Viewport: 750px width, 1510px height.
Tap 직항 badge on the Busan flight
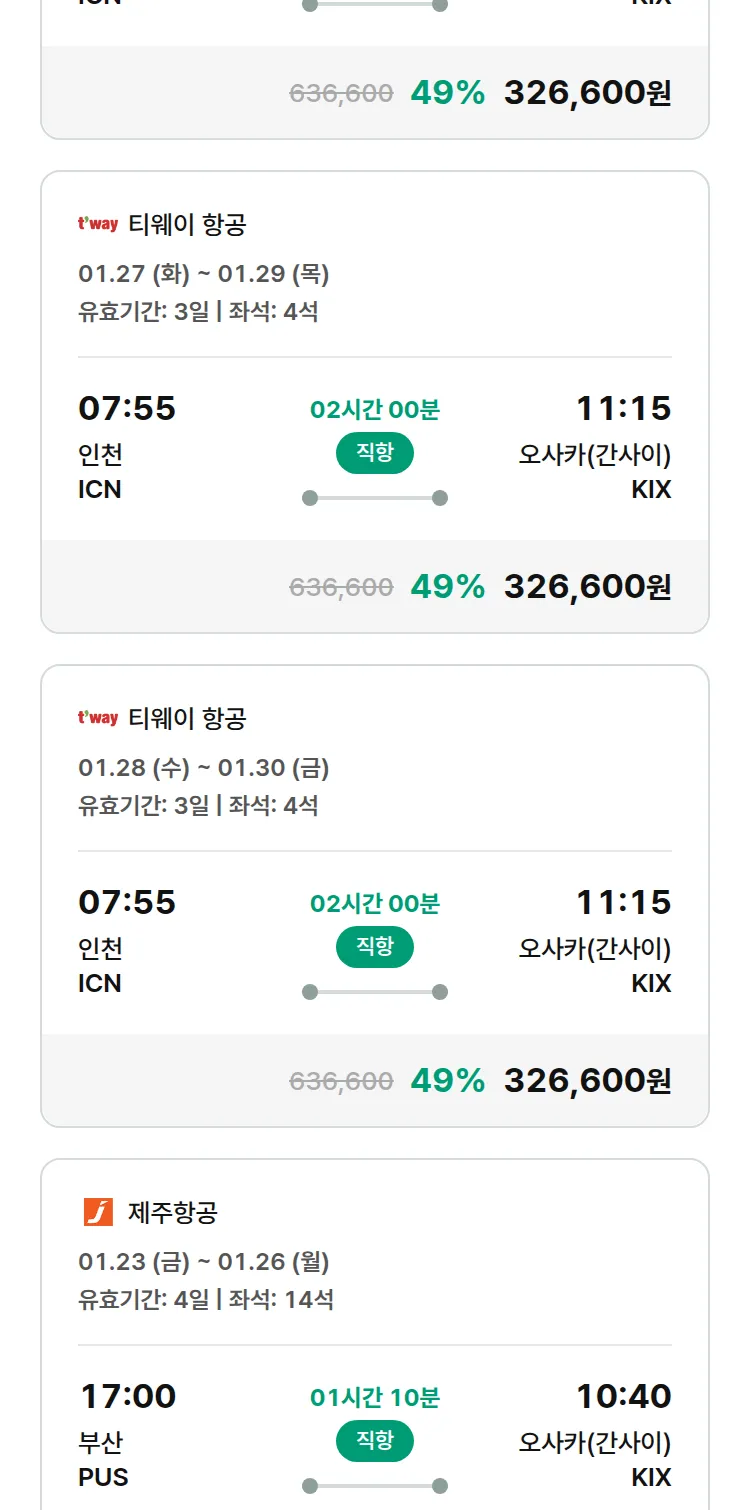pos(375,1441)
